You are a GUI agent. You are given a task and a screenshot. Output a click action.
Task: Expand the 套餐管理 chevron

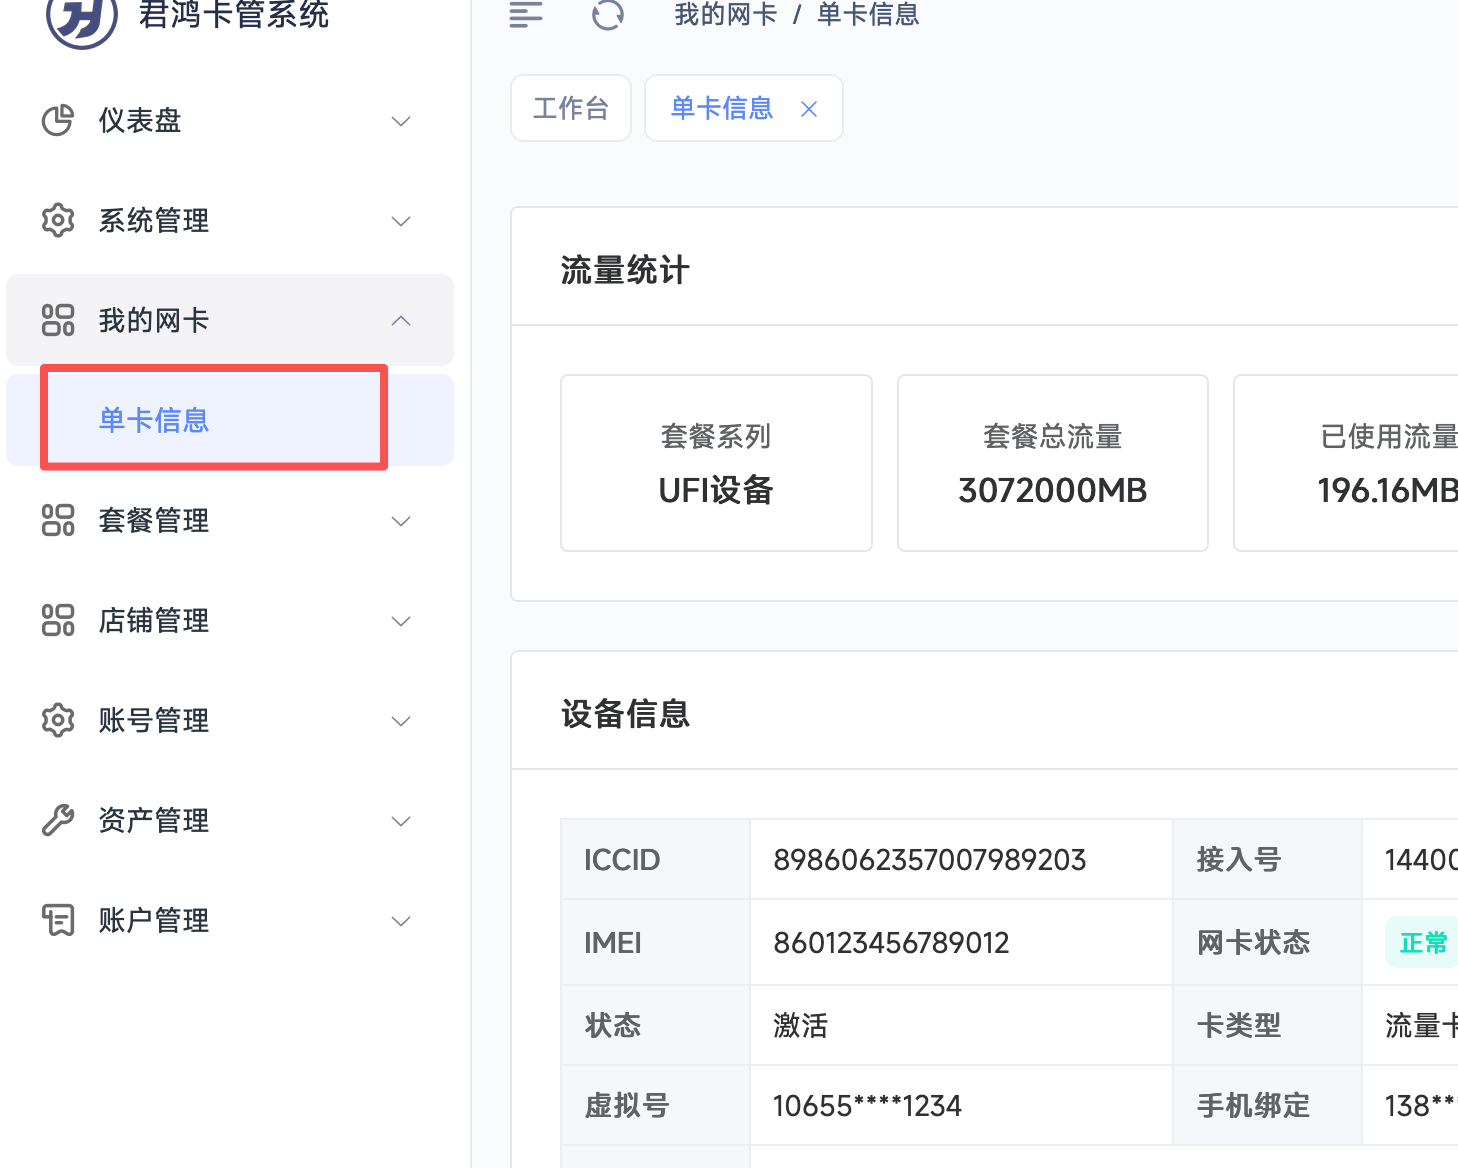[x=401, y=521]
